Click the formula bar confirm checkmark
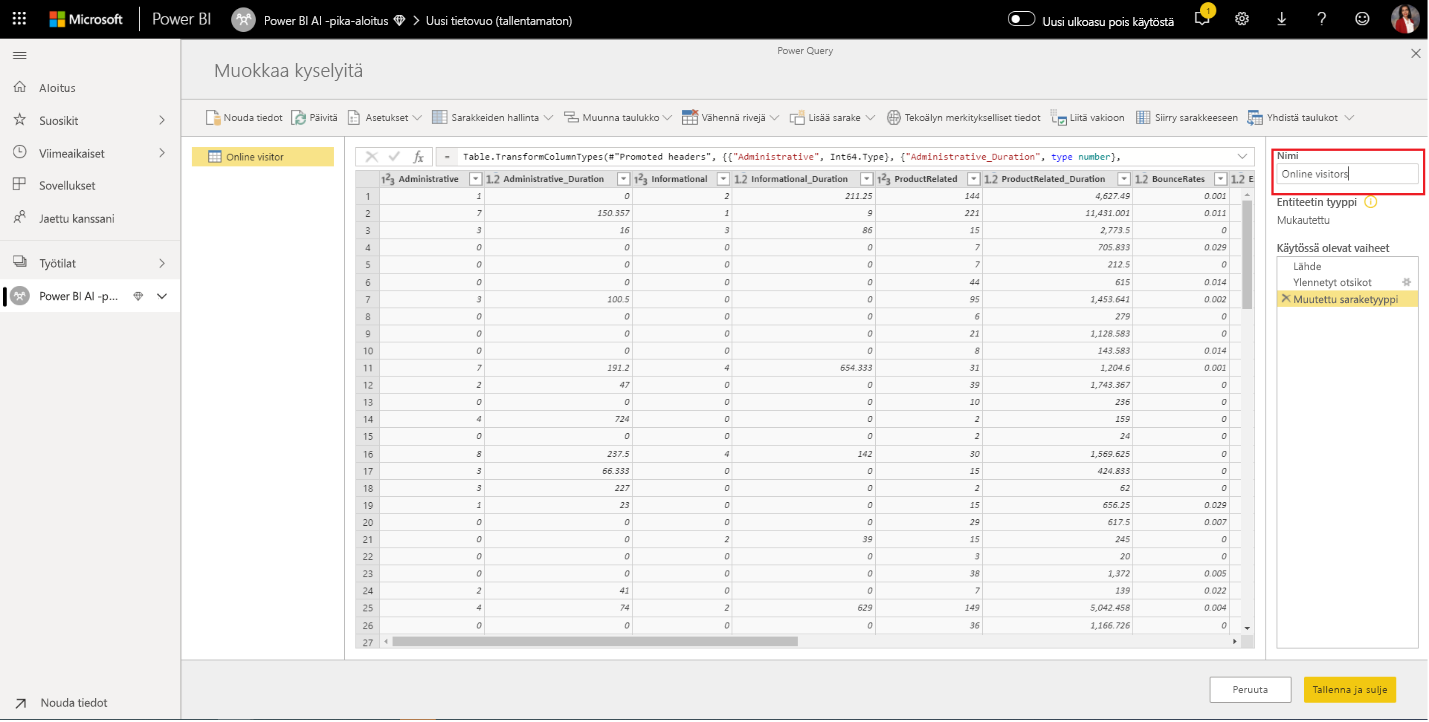The height and width of the screenshot is (722, 1429). 394,157
